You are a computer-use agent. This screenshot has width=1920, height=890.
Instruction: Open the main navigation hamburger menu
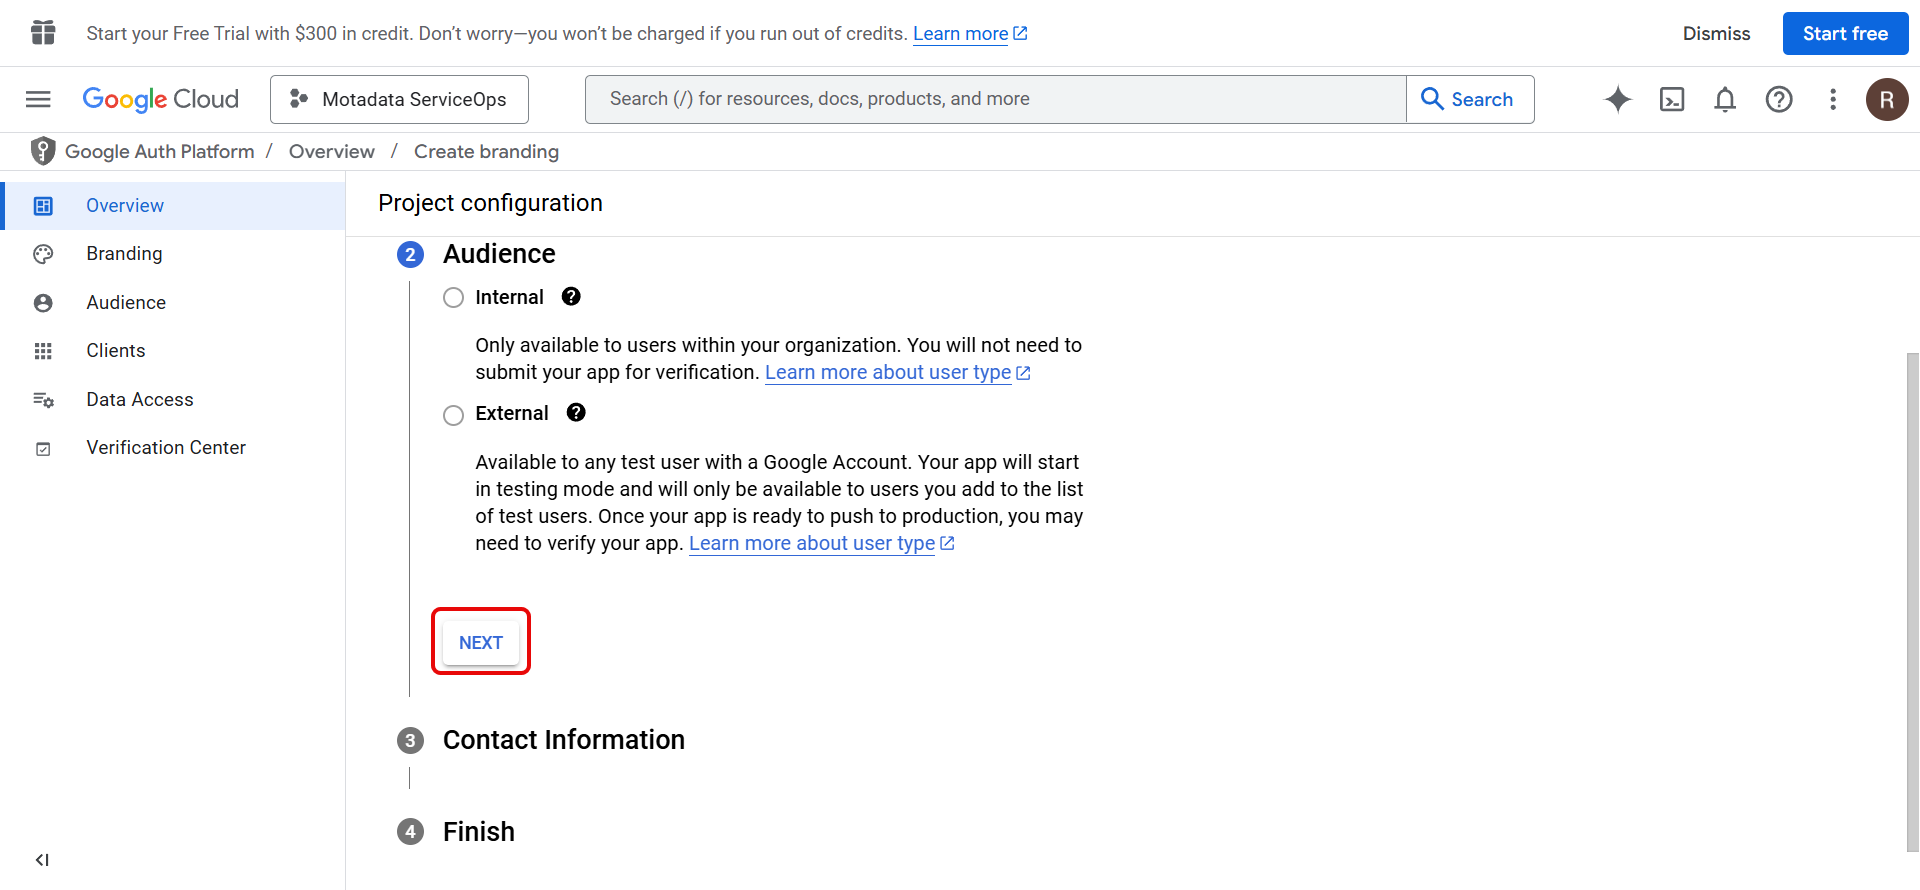click(x=38, y=99)
